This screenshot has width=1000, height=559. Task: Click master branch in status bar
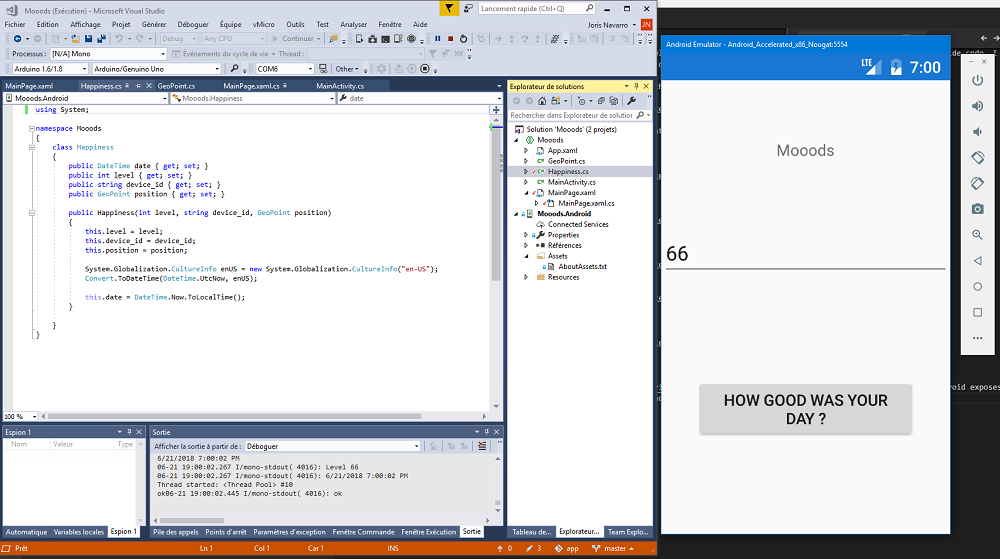(x=613, y=548)
